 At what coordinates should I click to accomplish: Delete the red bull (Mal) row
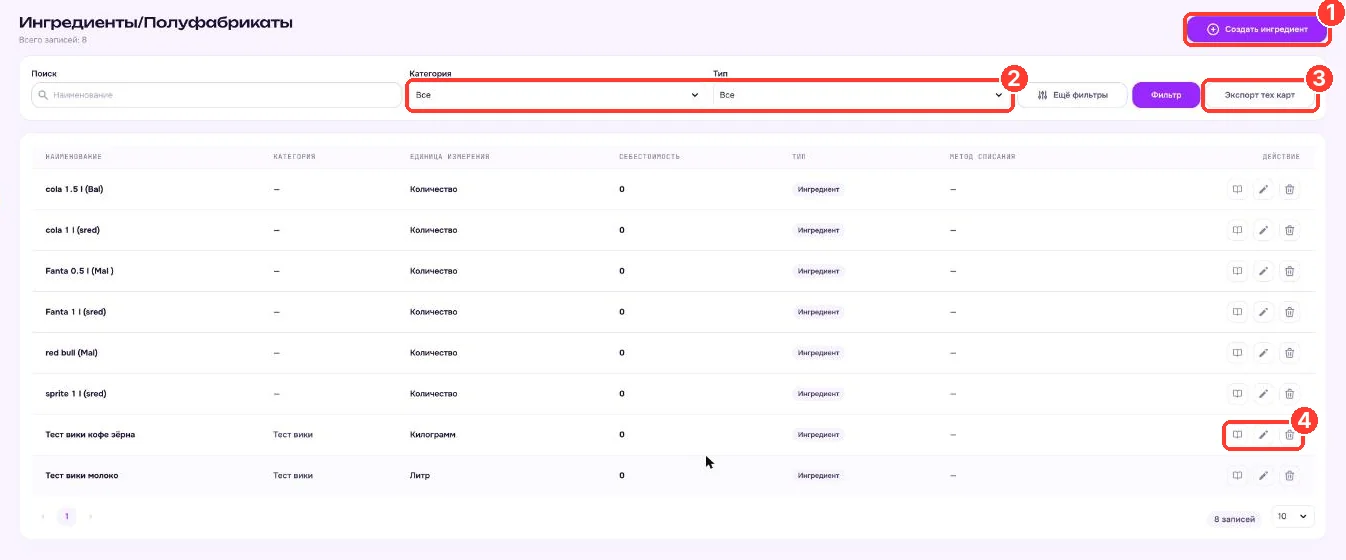point(1289,353)
